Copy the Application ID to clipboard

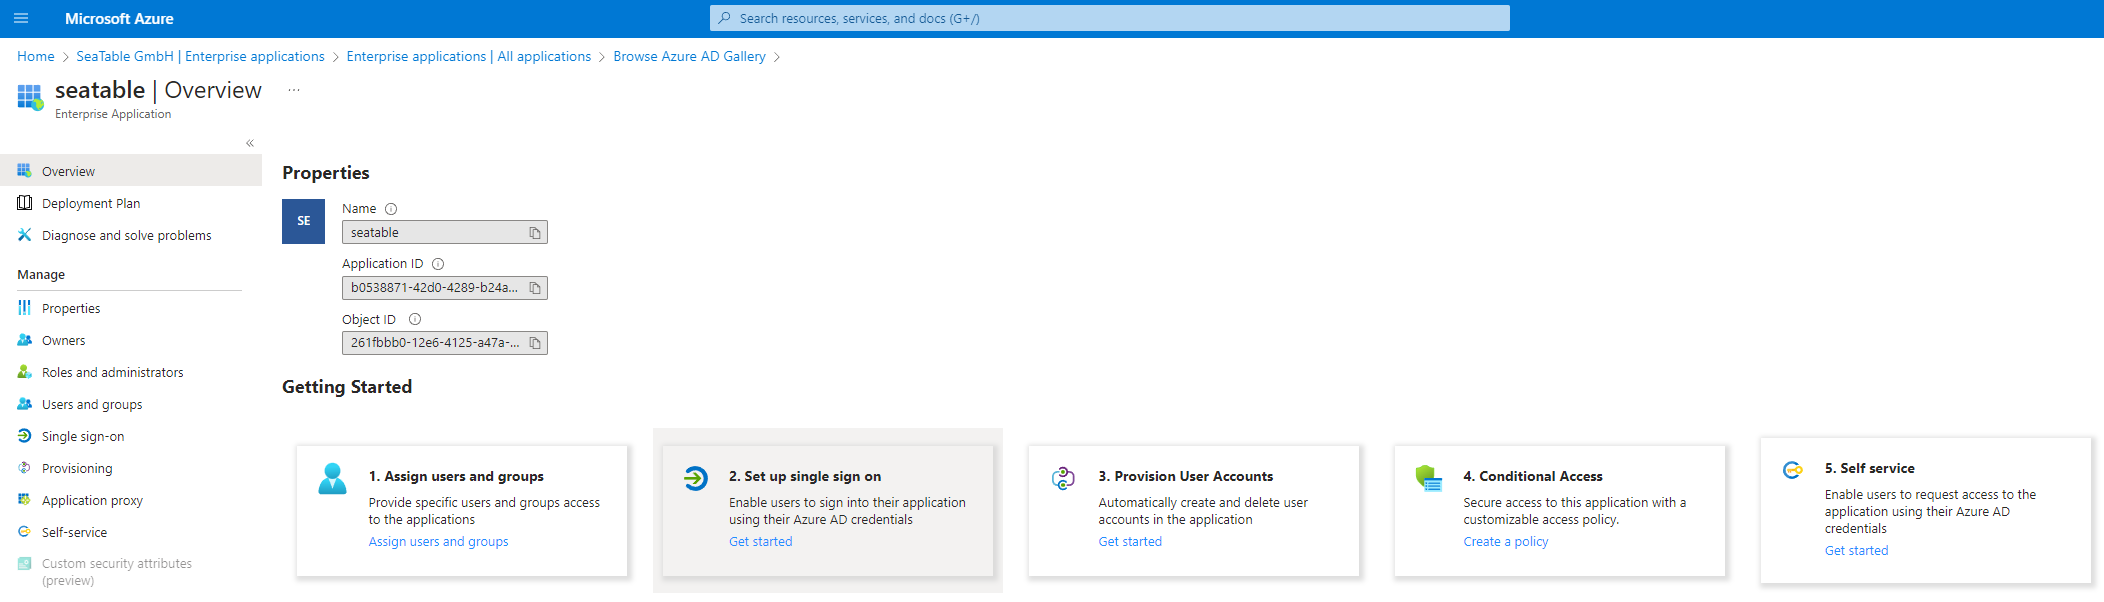(535, 288)
